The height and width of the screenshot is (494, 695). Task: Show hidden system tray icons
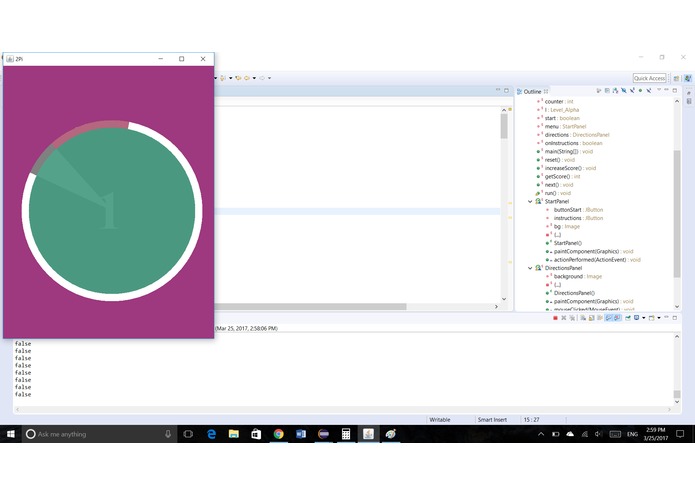click(x=541, y=434)
